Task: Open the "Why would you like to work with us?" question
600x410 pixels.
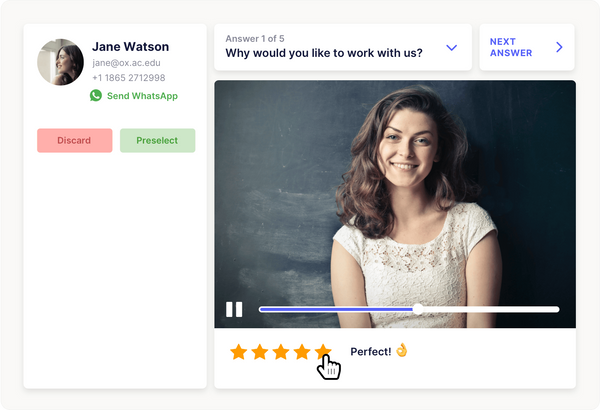Action: (324, 53)
